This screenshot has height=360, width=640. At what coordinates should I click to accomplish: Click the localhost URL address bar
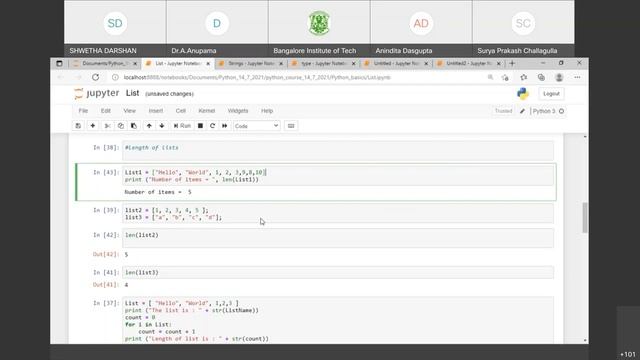(x=257, y=77)
